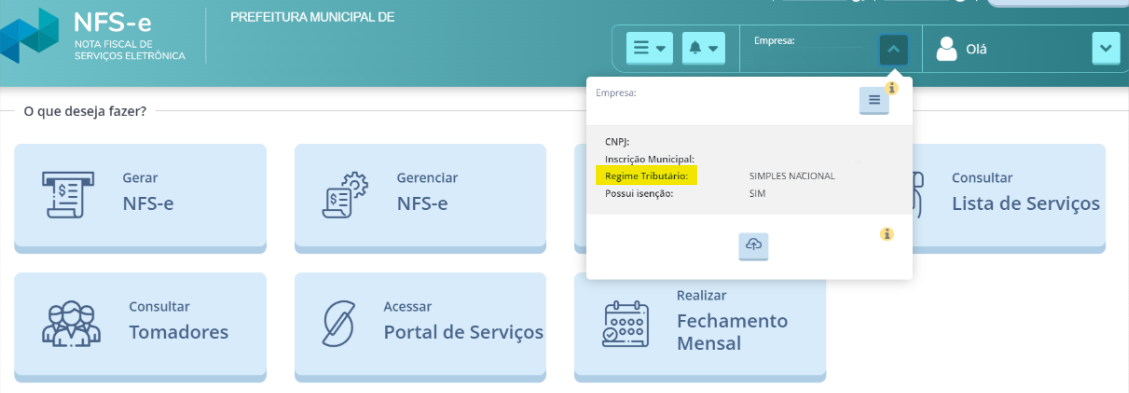
Task: Click the receipt icon on Gerar NFS-e
Action: pyautogui.click(x=68, y=195)
